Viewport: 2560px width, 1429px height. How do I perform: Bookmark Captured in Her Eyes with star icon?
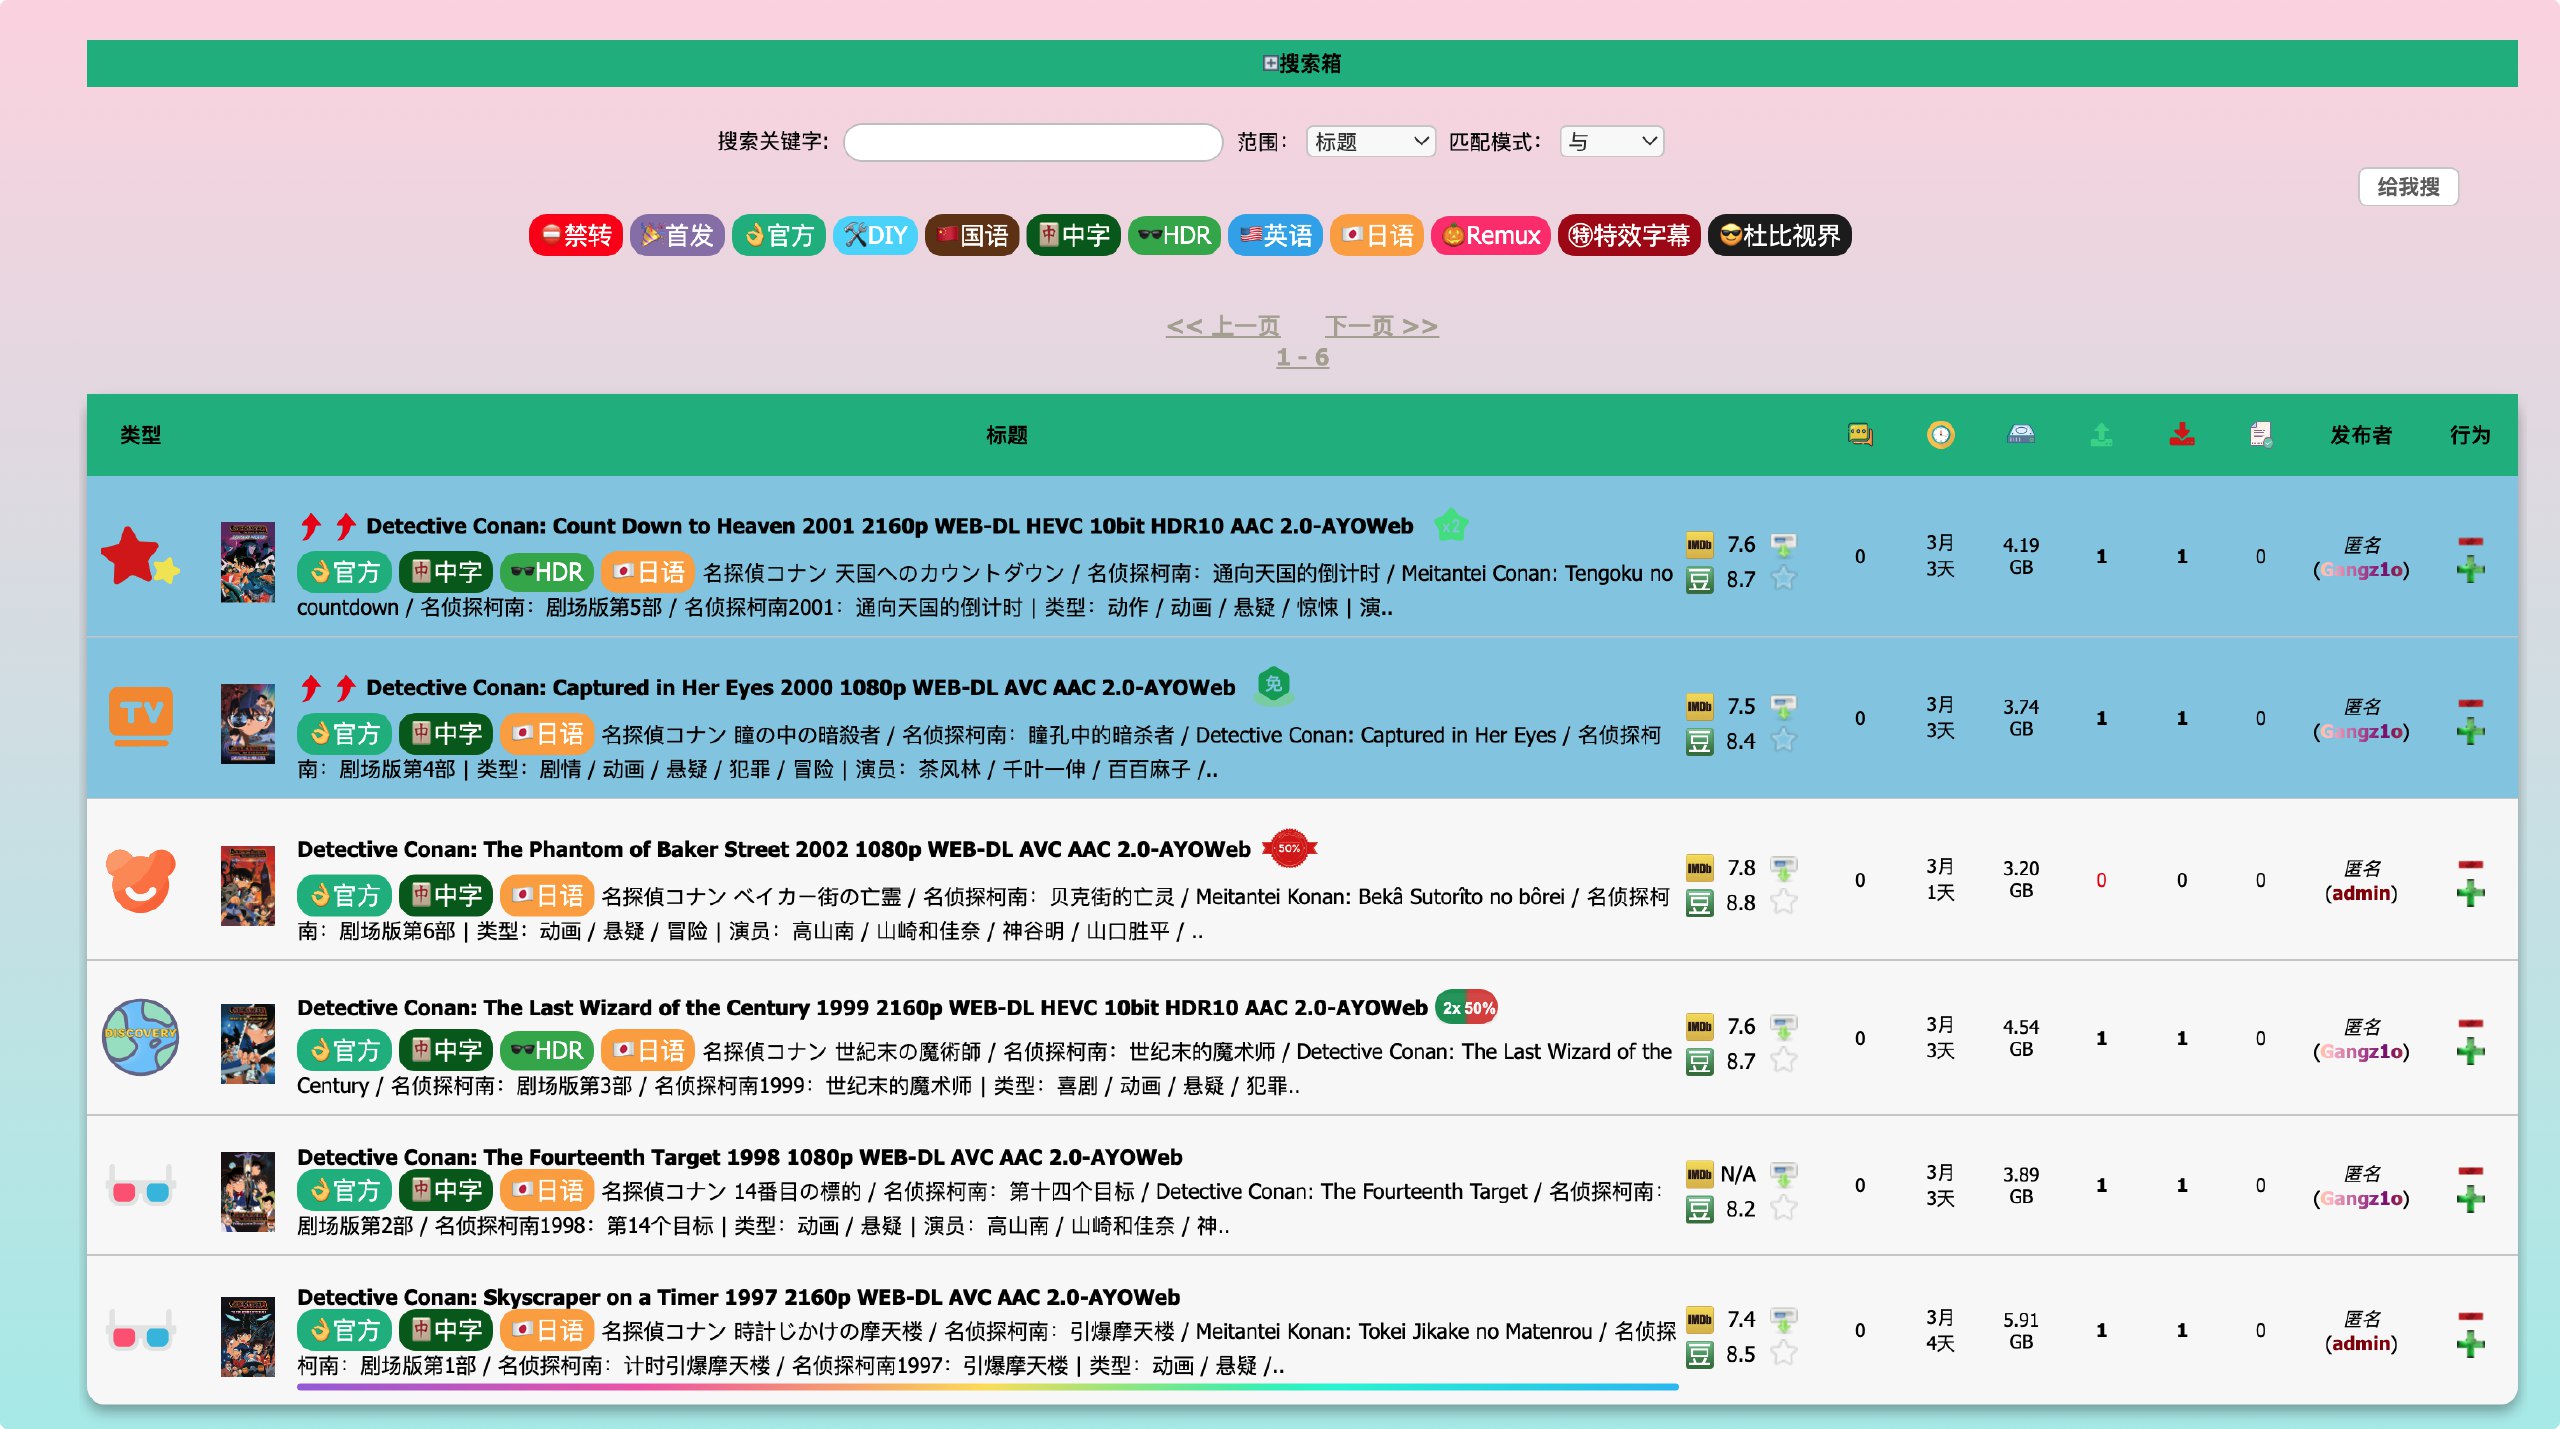[1783, 740]
